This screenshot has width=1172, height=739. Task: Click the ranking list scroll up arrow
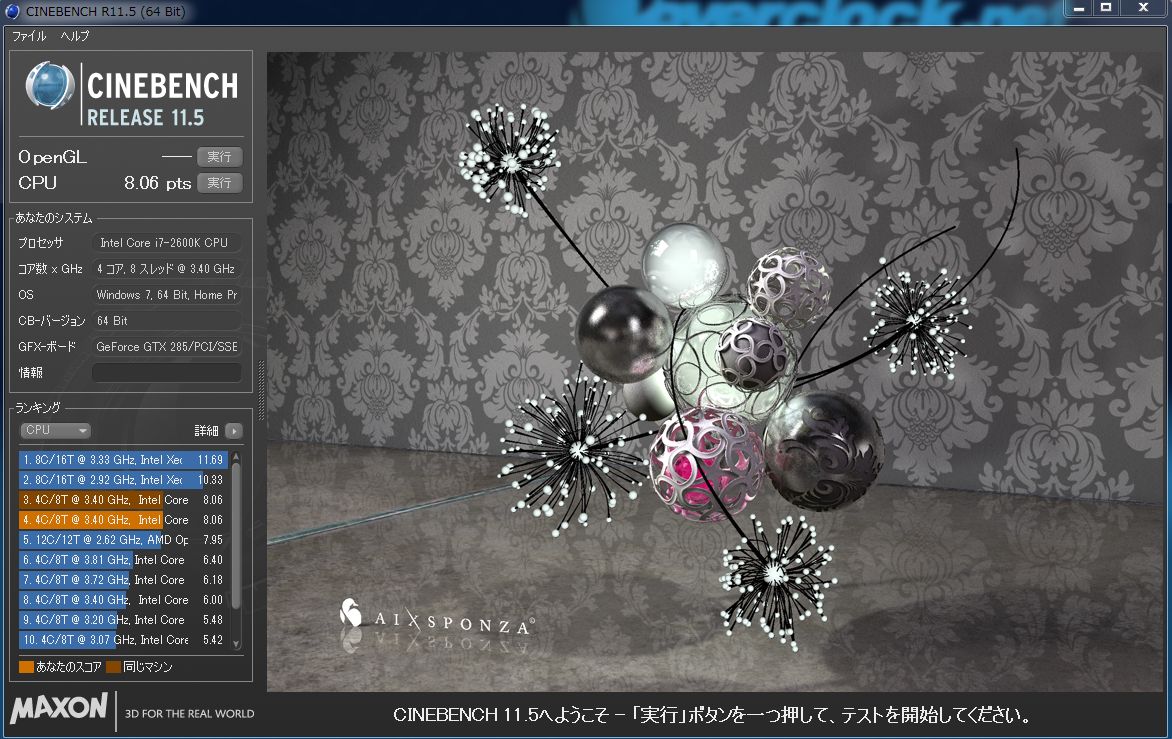[236, 456]
